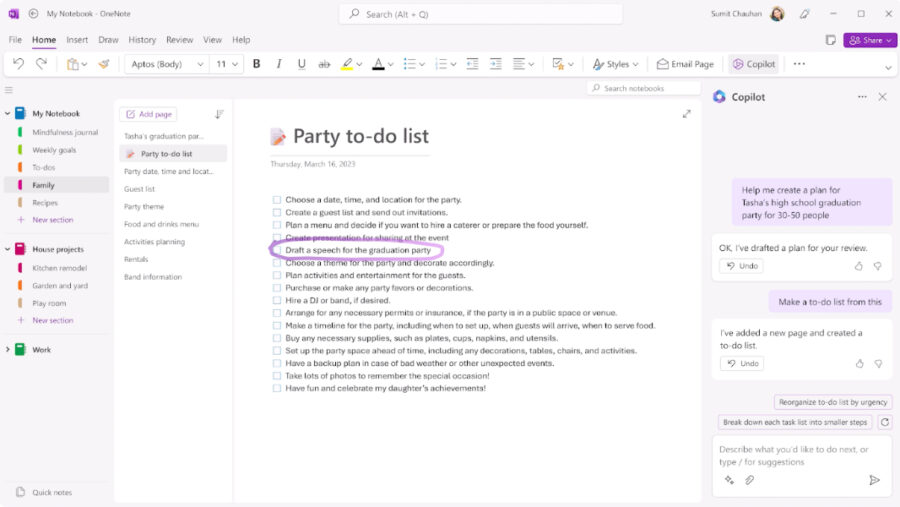Check off 'Choose a date, time, and location'
900x507 pixels.
(277, 200)
